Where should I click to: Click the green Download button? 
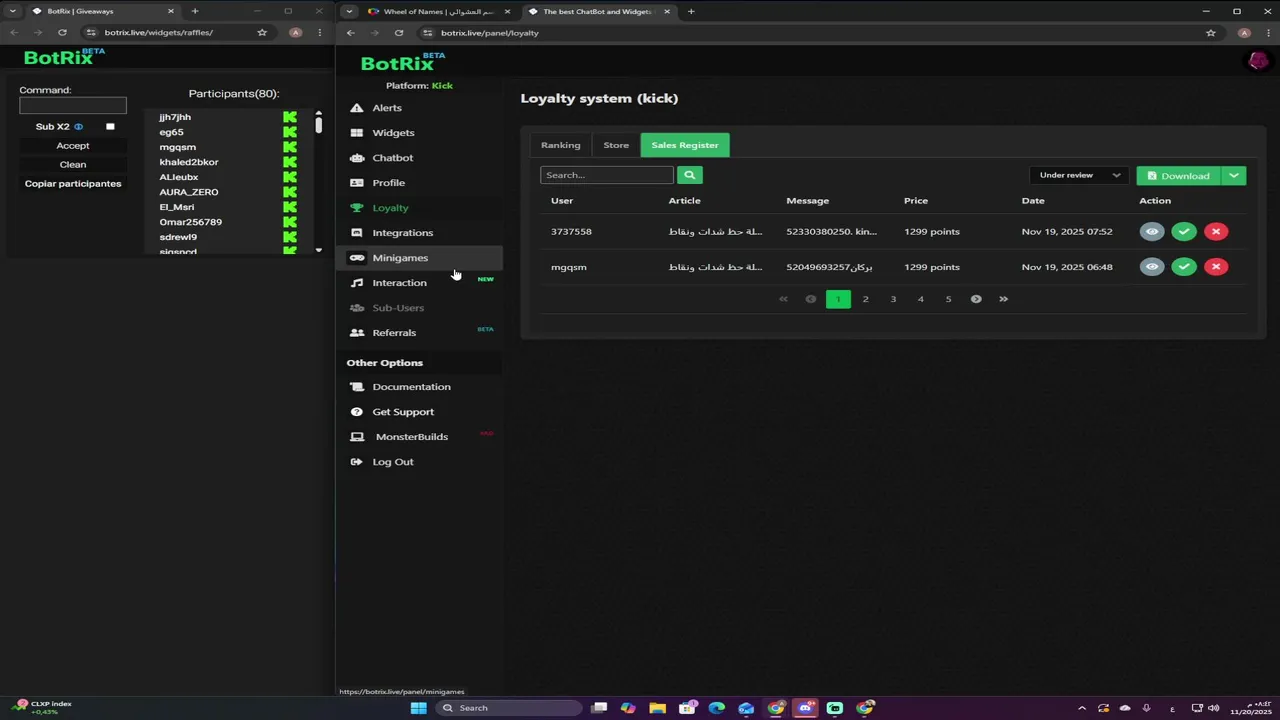pyautogui.click(x=1178, y=176)
